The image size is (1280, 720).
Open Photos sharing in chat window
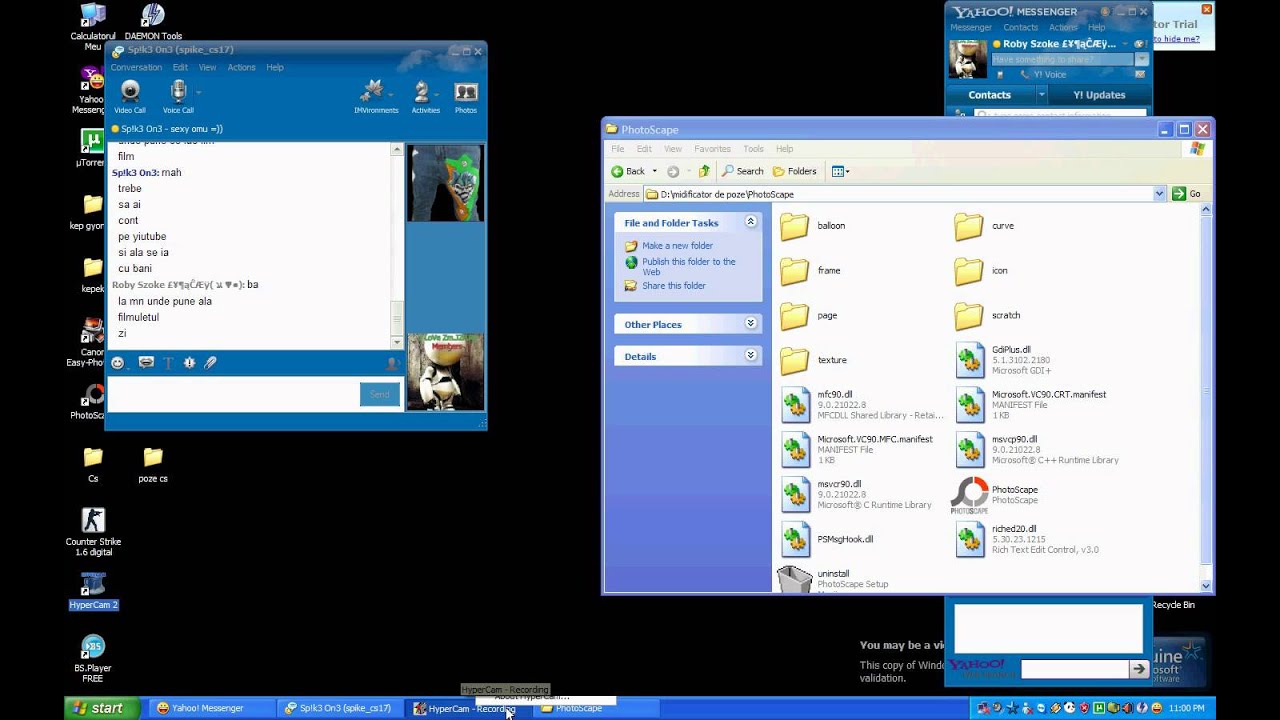pos(466,97)
